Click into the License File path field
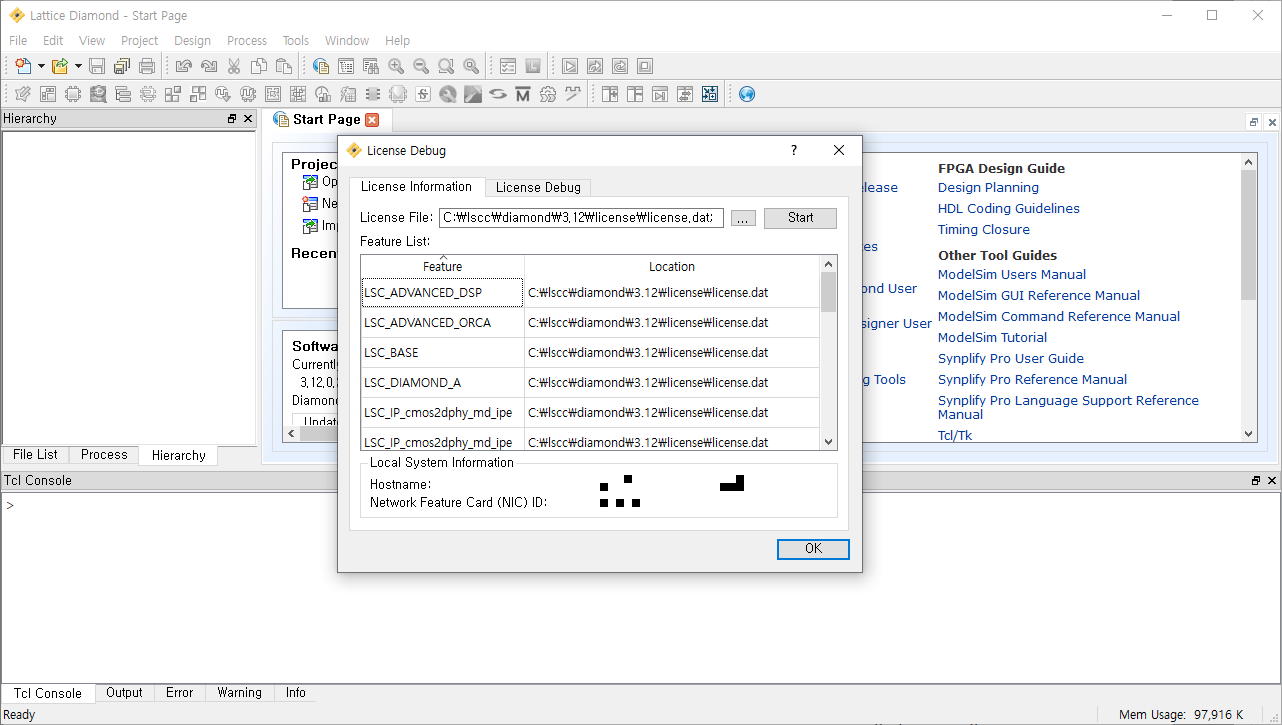The height and width of the screenshot is (725, 1282). (x=581, y=217)
